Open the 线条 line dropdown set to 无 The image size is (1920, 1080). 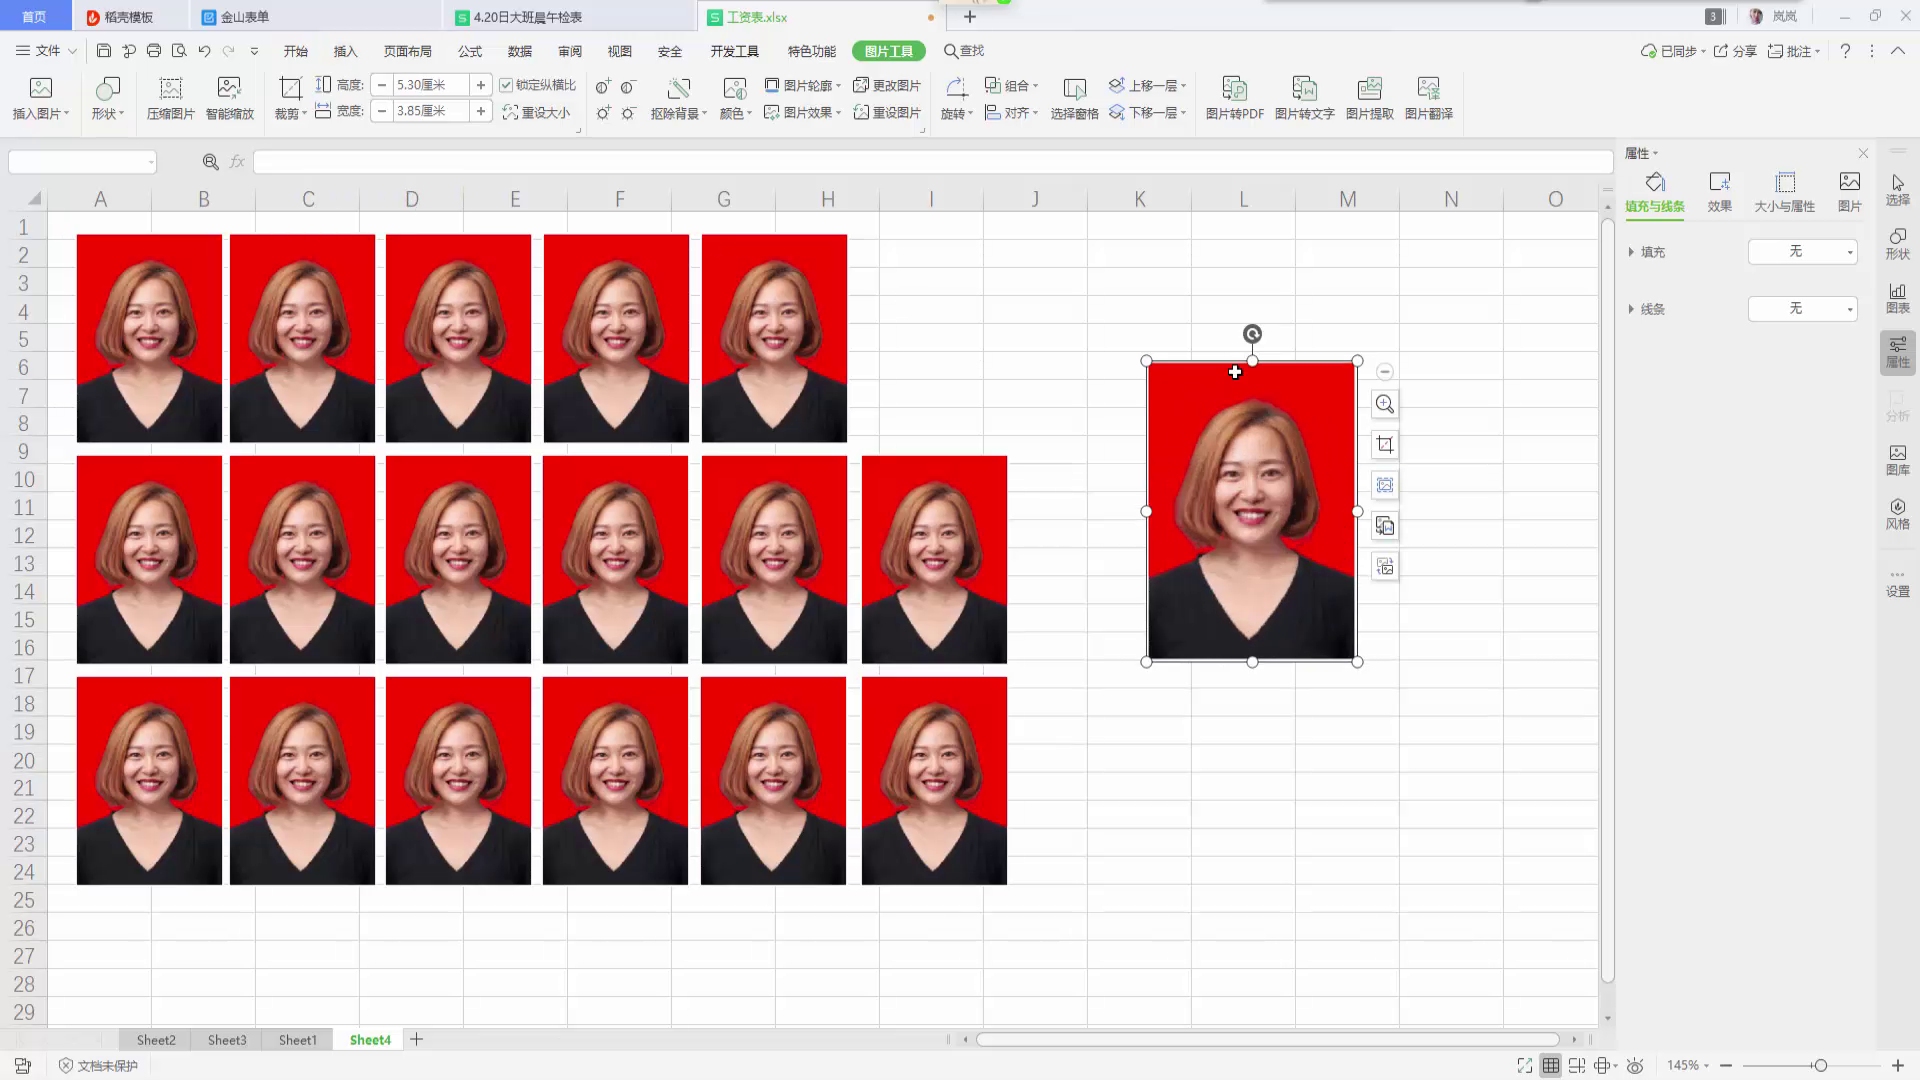(x=1802, y=309)
